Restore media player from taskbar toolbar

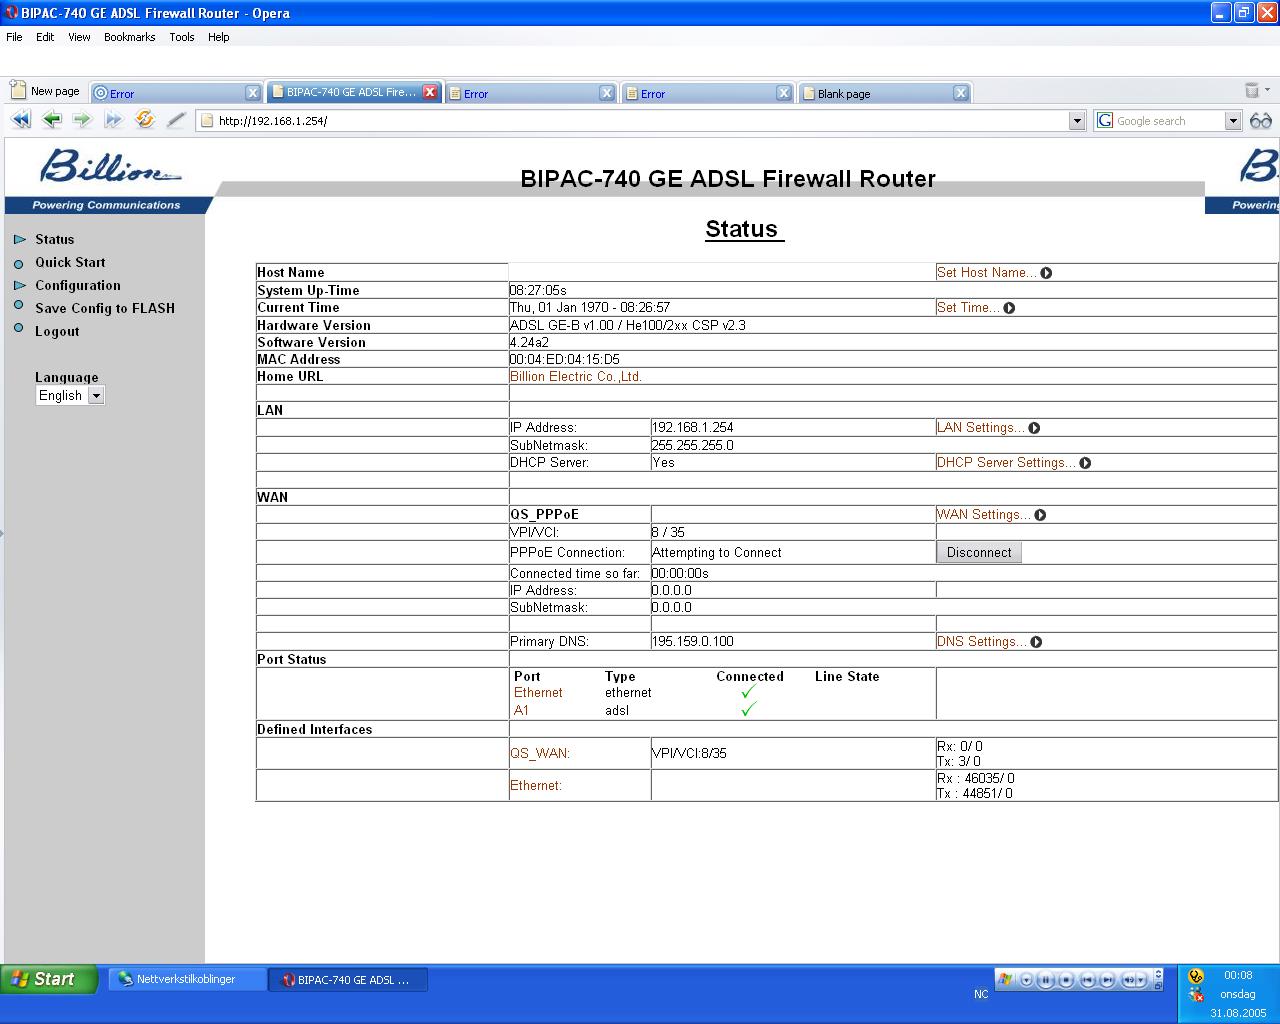(1158, 986)
